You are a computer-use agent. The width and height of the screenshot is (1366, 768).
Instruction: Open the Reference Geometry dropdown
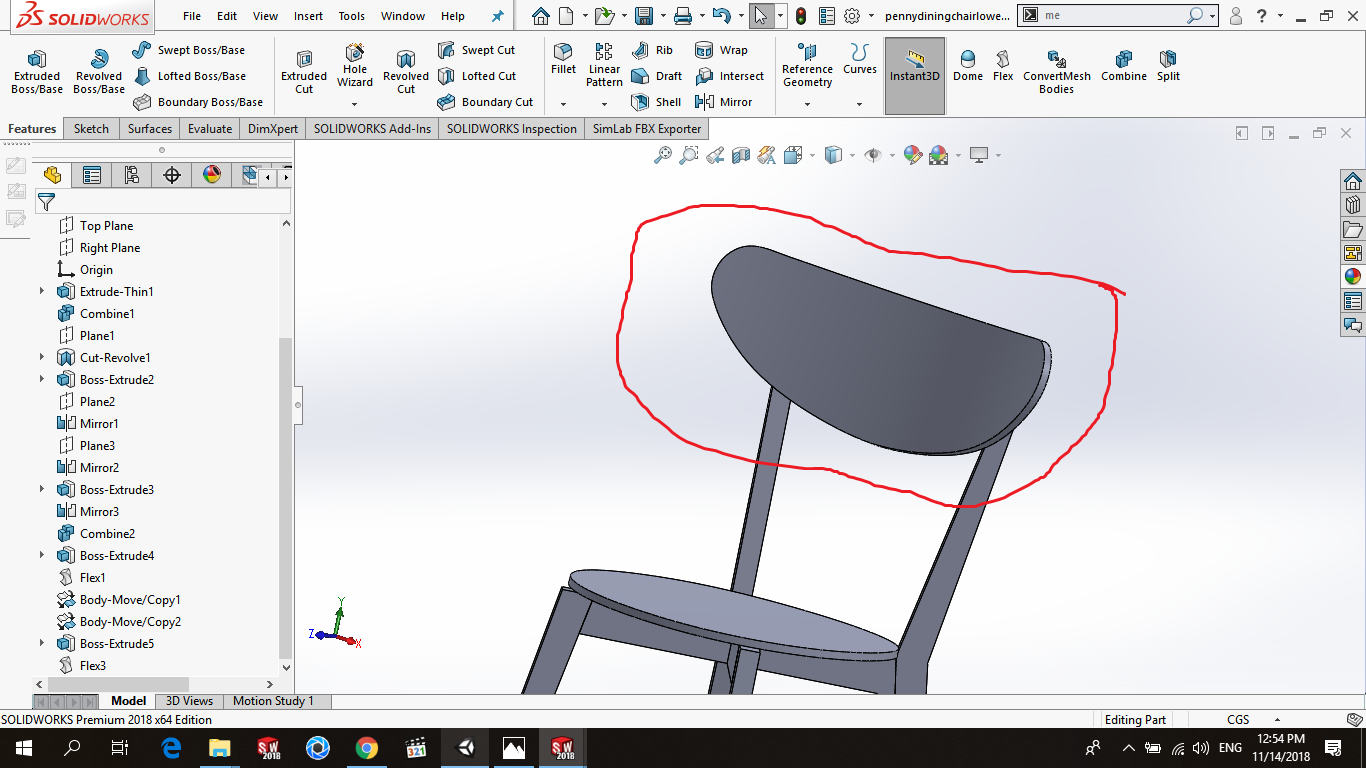[807, 104]
